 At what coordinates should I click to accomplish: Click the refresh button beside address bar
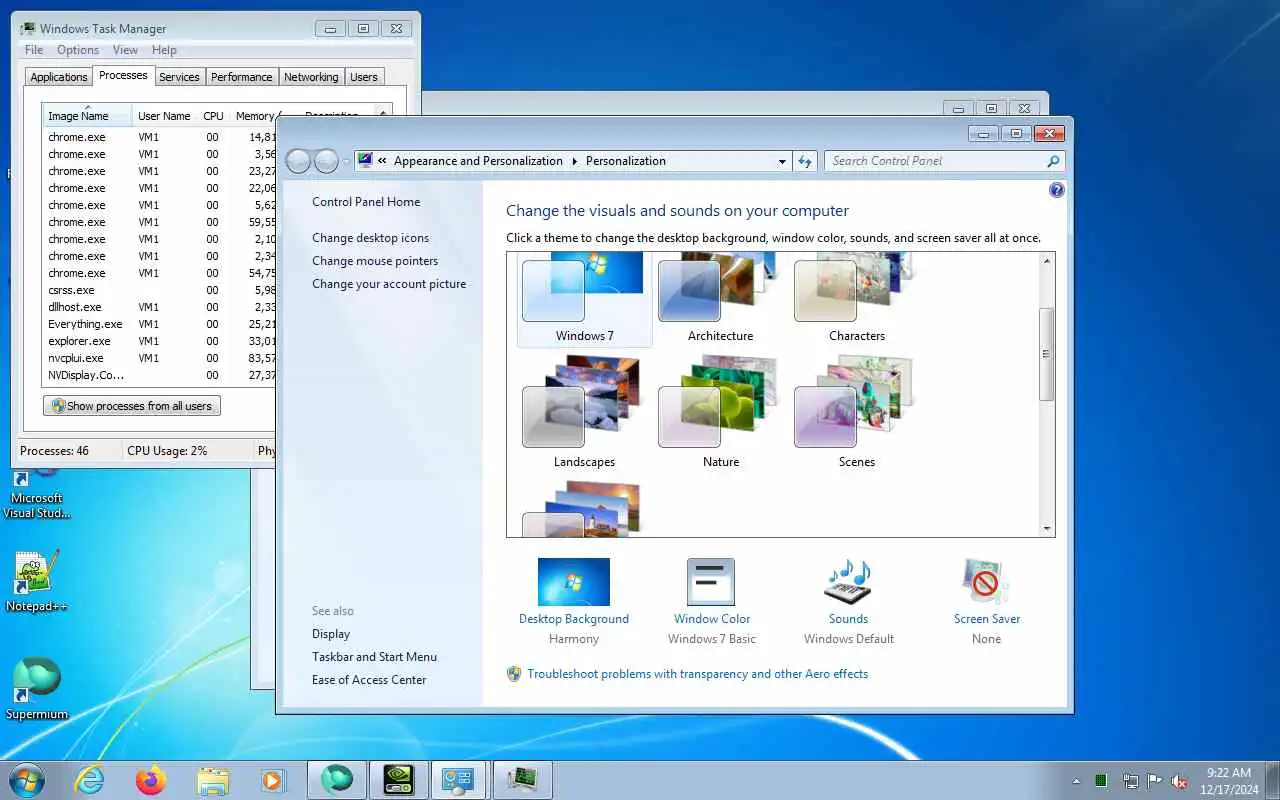tap(805, 161)
